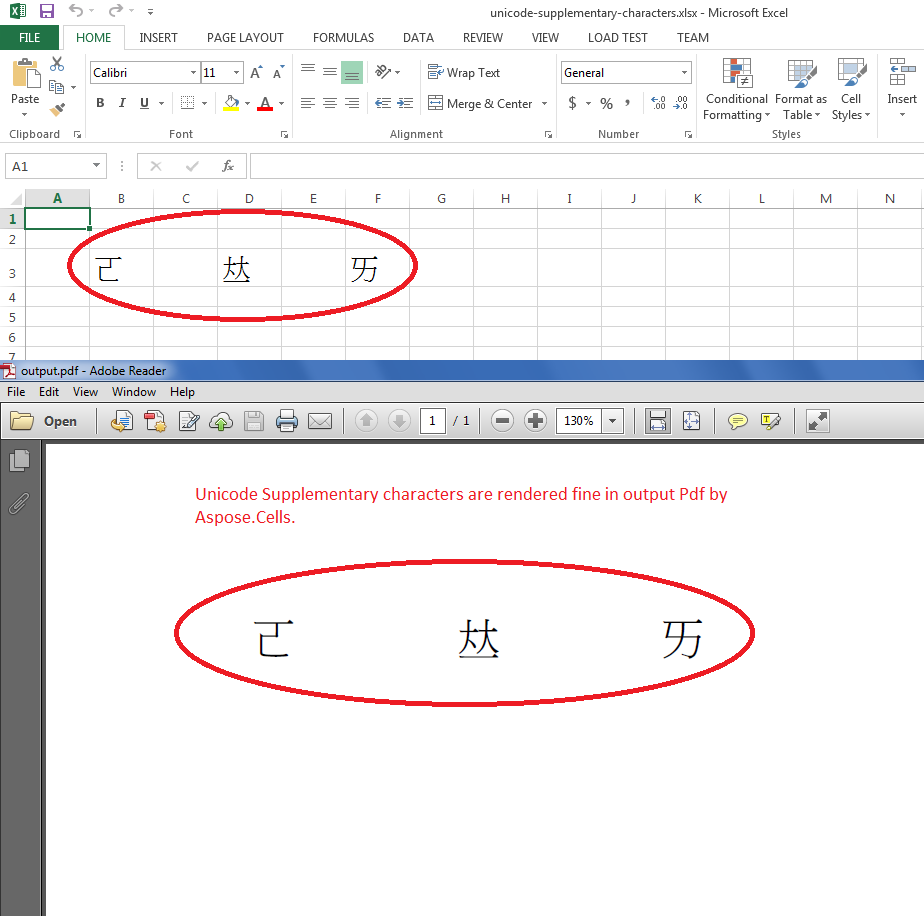Click the add sticky note comment icon
This screenshot has height=916, width=924.
738,421
